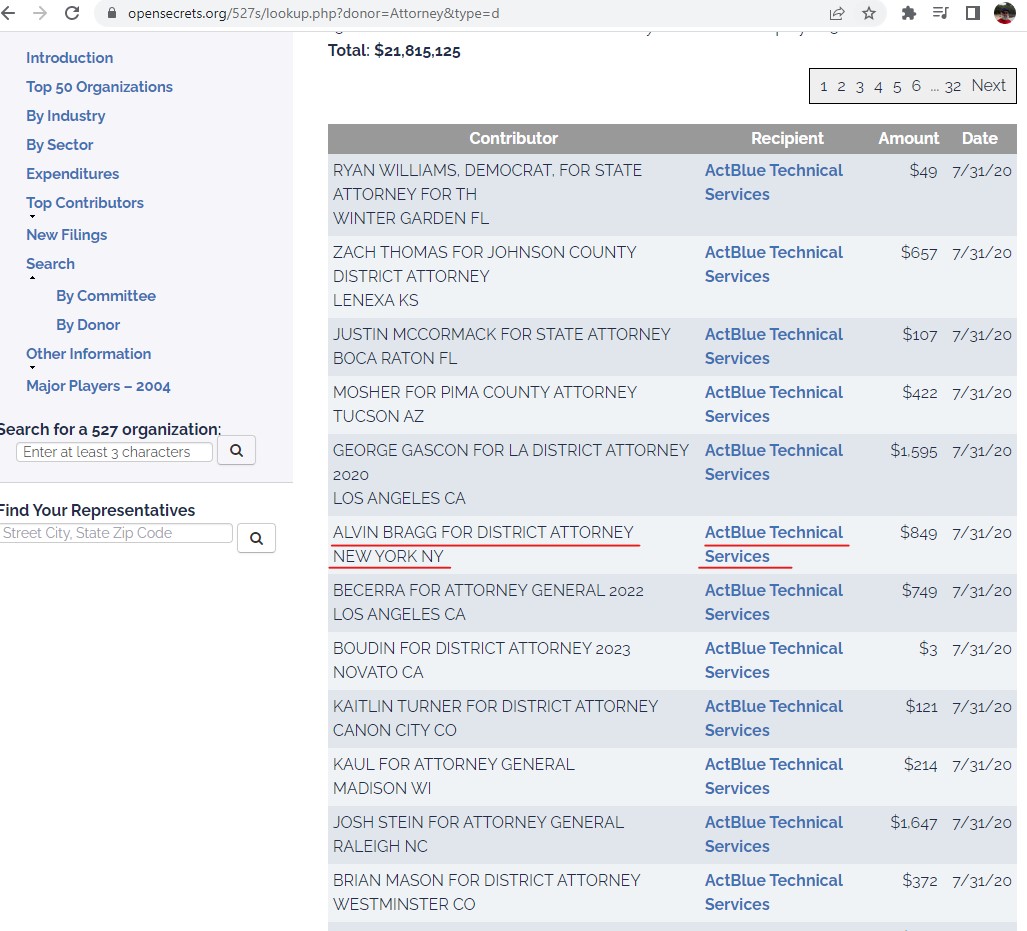Screen dimensions: 1027x931
Task: Open Top 50 Organizations in sidebar
Action: [x=100, y=86]
